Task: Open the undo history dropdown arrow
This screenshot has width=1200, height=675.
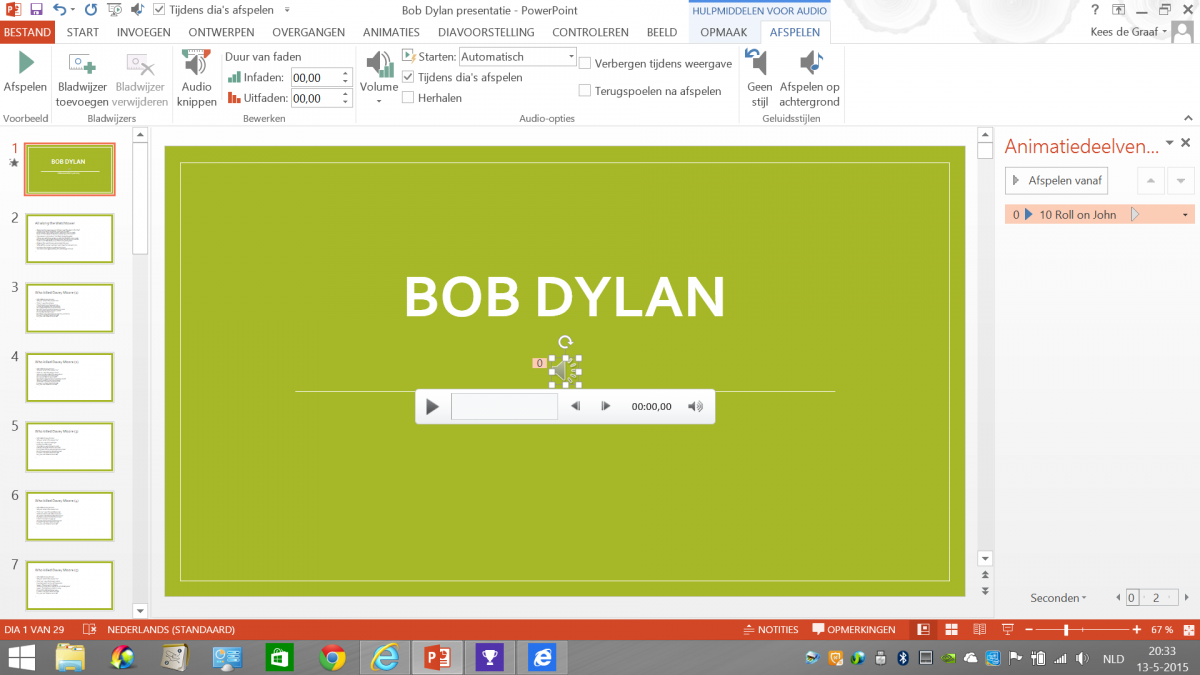Action: 74,10
